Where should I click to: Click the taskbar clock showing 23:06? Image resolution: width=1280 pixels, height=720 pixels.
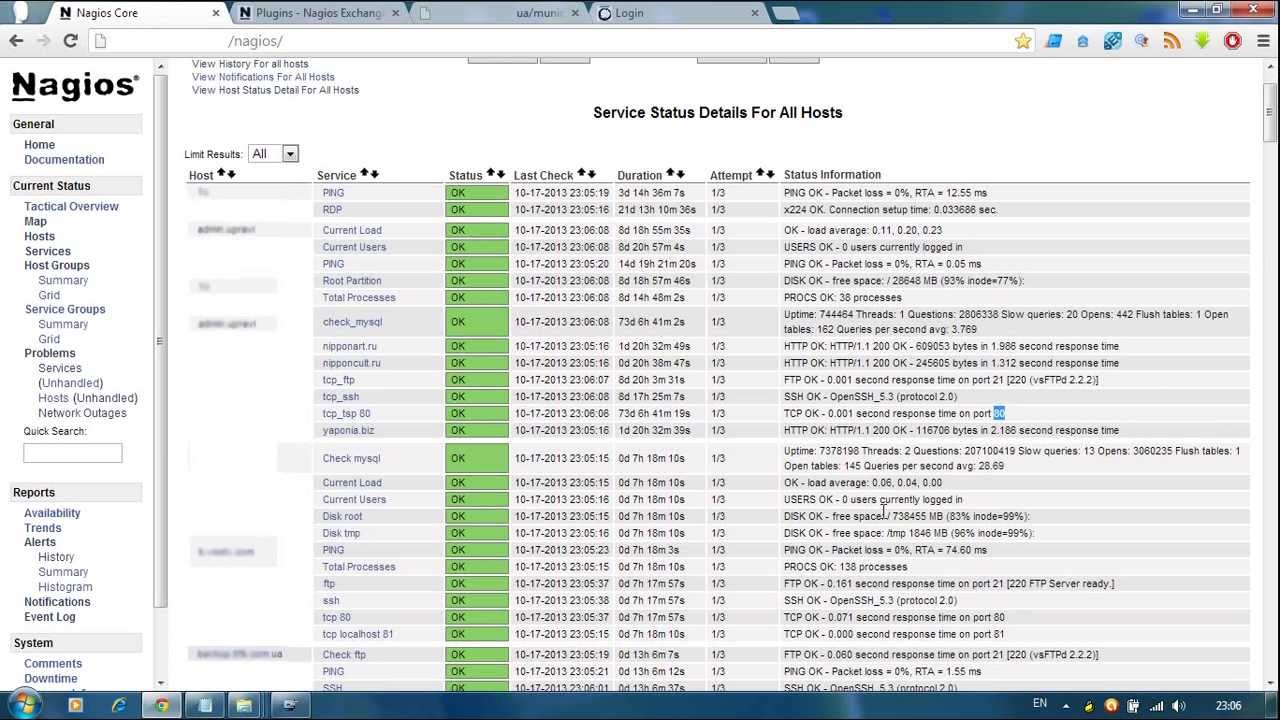click(x=1229, y=706)
